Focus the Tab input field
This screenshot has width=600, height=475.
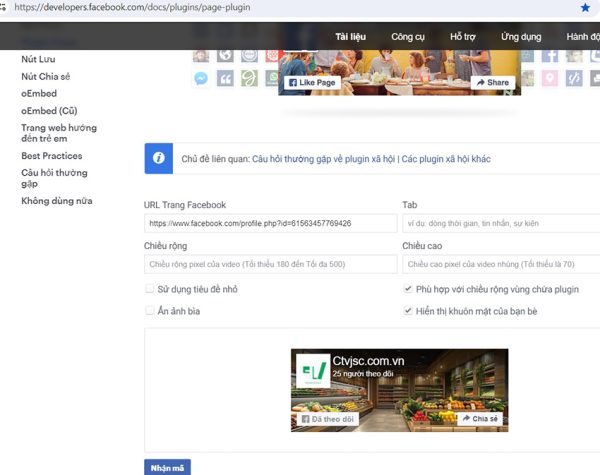pos(501,223)
